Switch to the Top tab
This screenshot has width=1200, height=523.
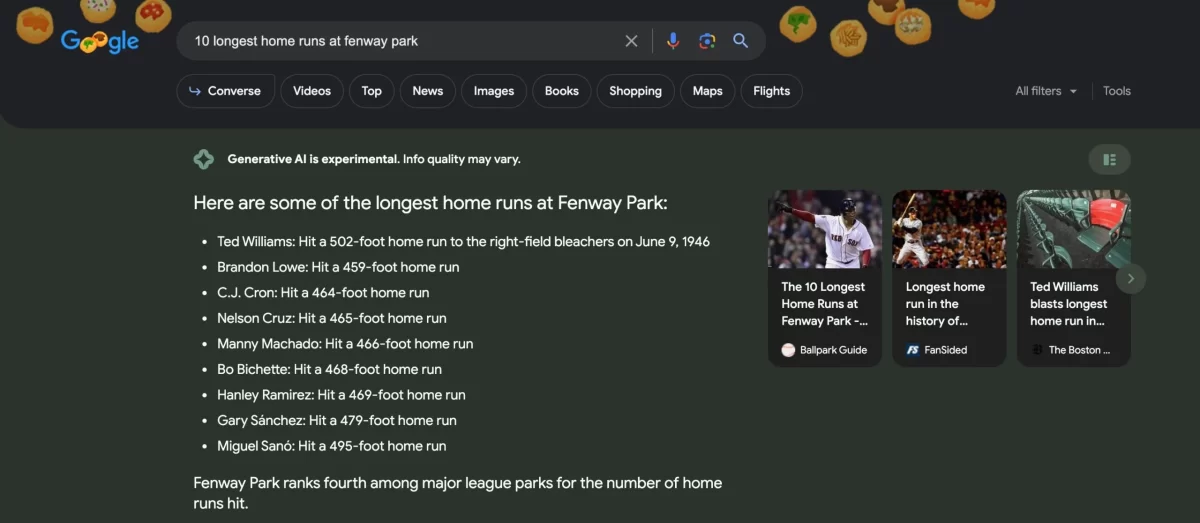(x=372, y=91)
